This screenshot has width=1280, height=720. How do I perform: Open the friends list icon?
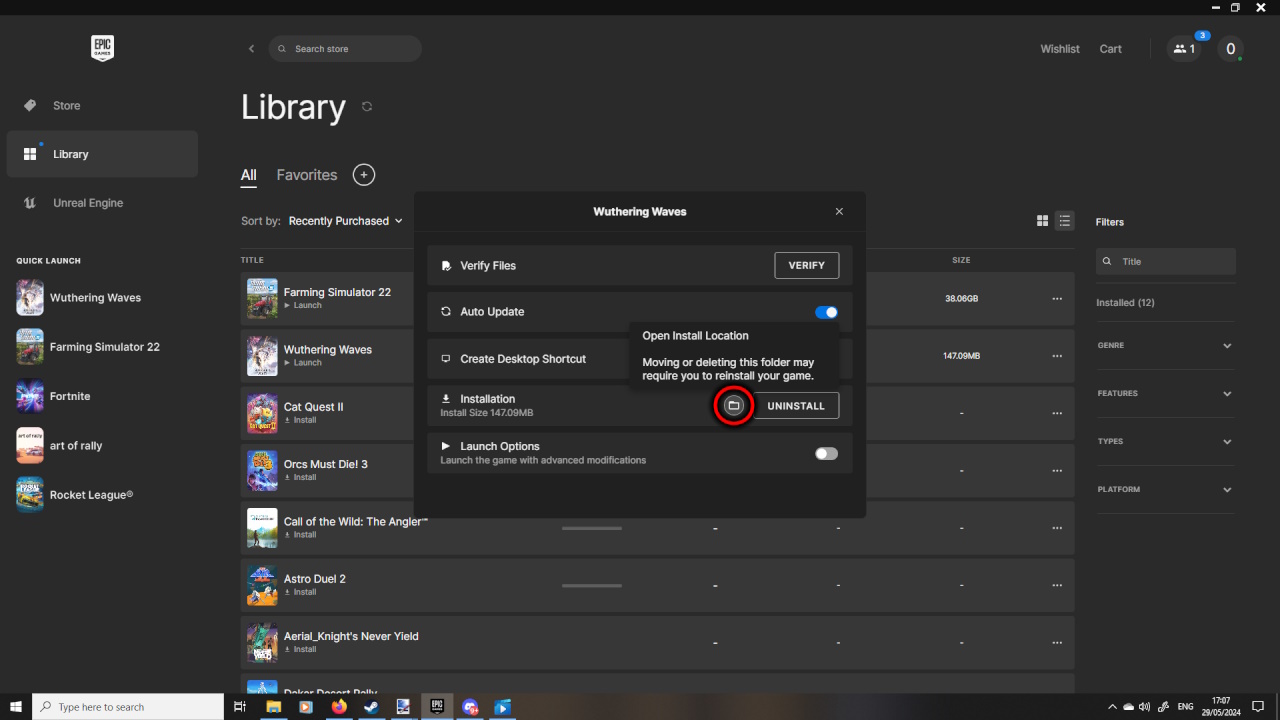coord(1184,49)
